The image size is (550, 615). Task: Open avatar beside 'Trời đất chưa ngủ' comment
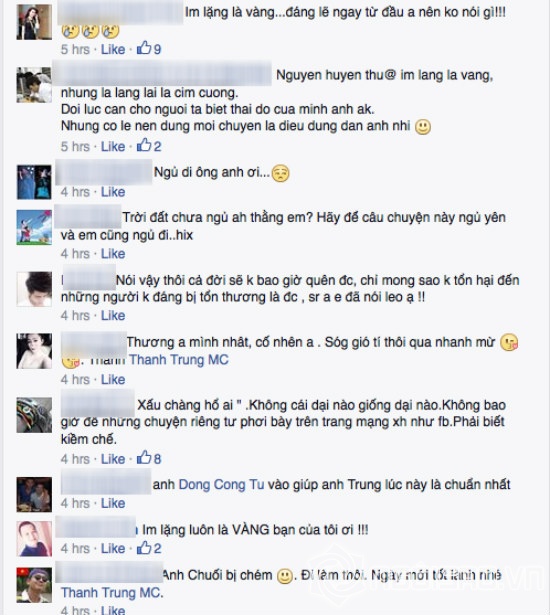tap(34, 227)
